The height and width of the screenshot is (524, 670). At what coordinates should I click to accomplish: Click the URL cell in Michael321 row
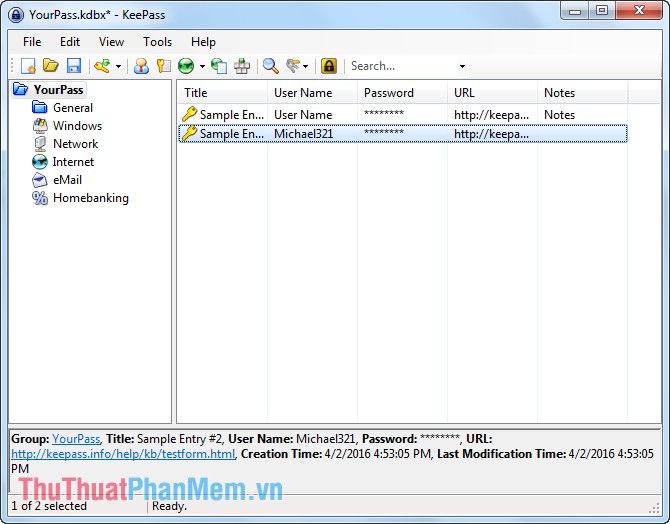[491, 134]
